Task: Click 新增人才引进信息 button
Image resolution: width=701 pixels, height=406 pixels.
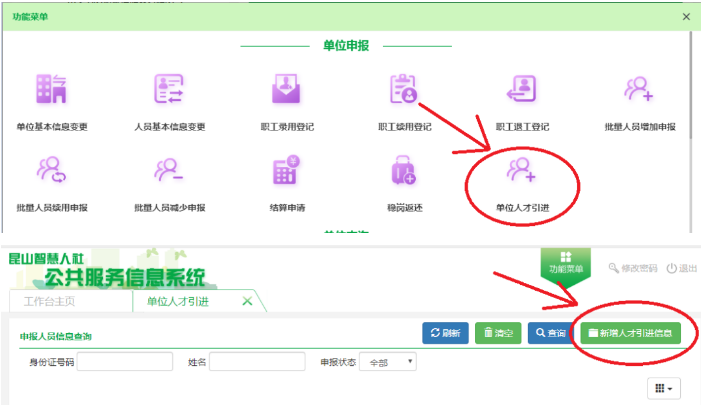Action: pyautogui.click(x=630, y=333)
